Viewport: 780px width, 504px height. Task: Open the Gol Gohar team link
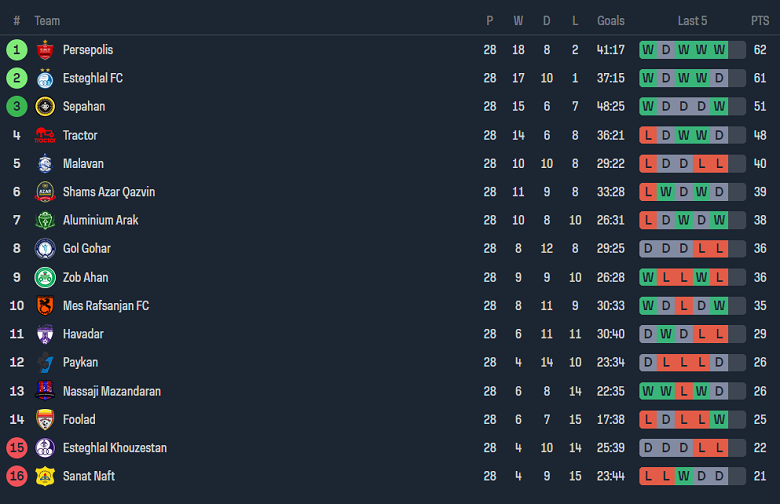86,249
